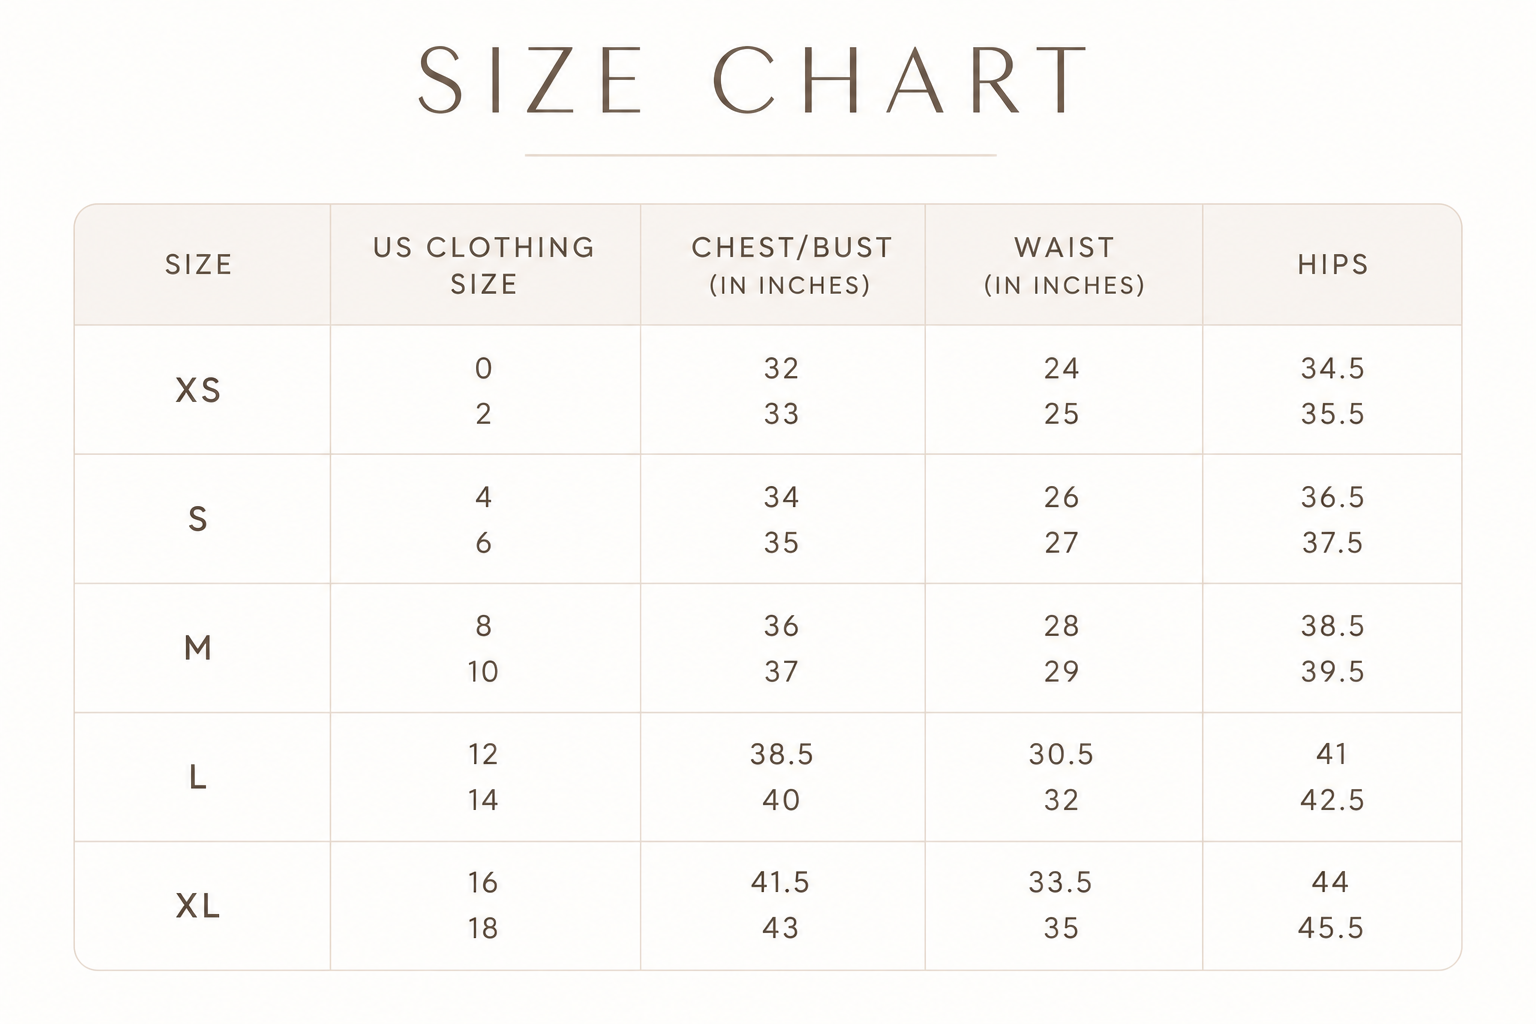Select the HIPS column header
Viewport: 1536px width, 1024px height.
pos(1333,265)
